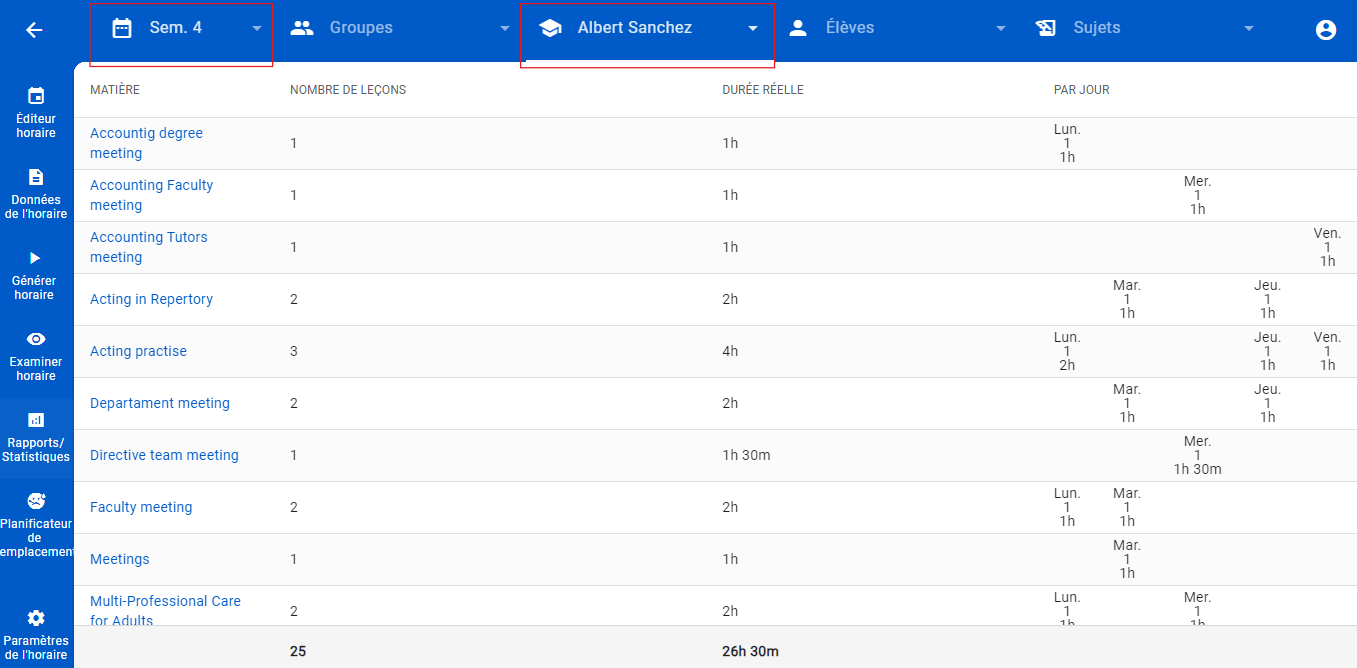Click Mer. entry in Accounting Faculty row
This screenshot has height=668, width=1357.
tap(1197, 195)
